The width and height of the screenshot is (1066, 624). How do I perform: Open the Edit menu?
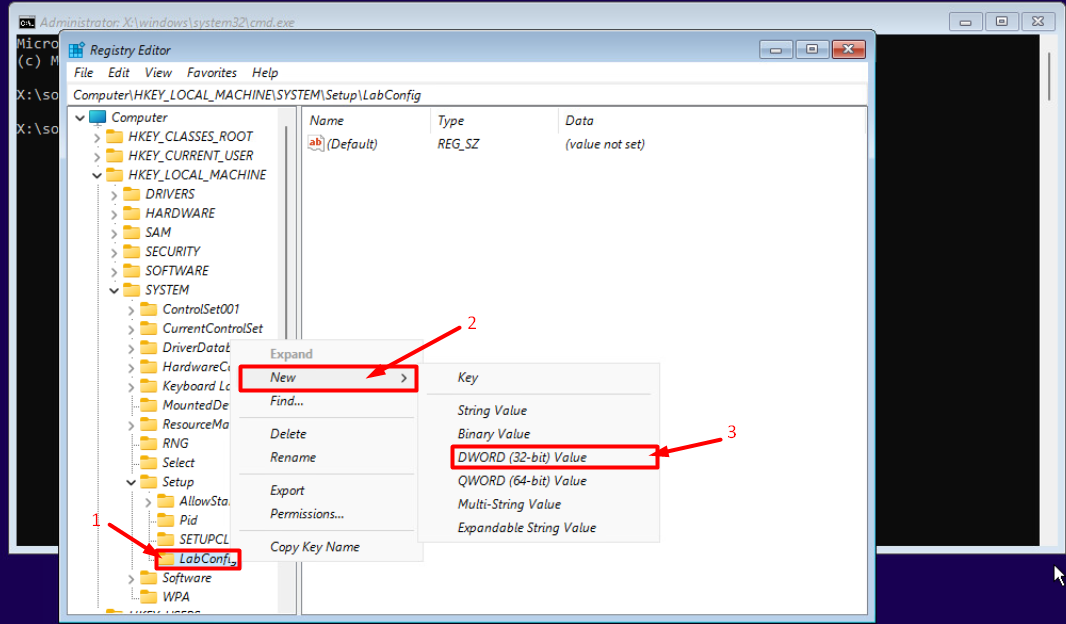click(x=118, y=72)
